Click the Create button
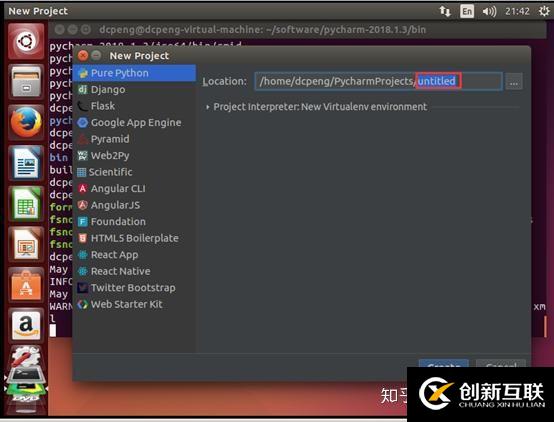The image size is (554, 422). tap(444, 364)
